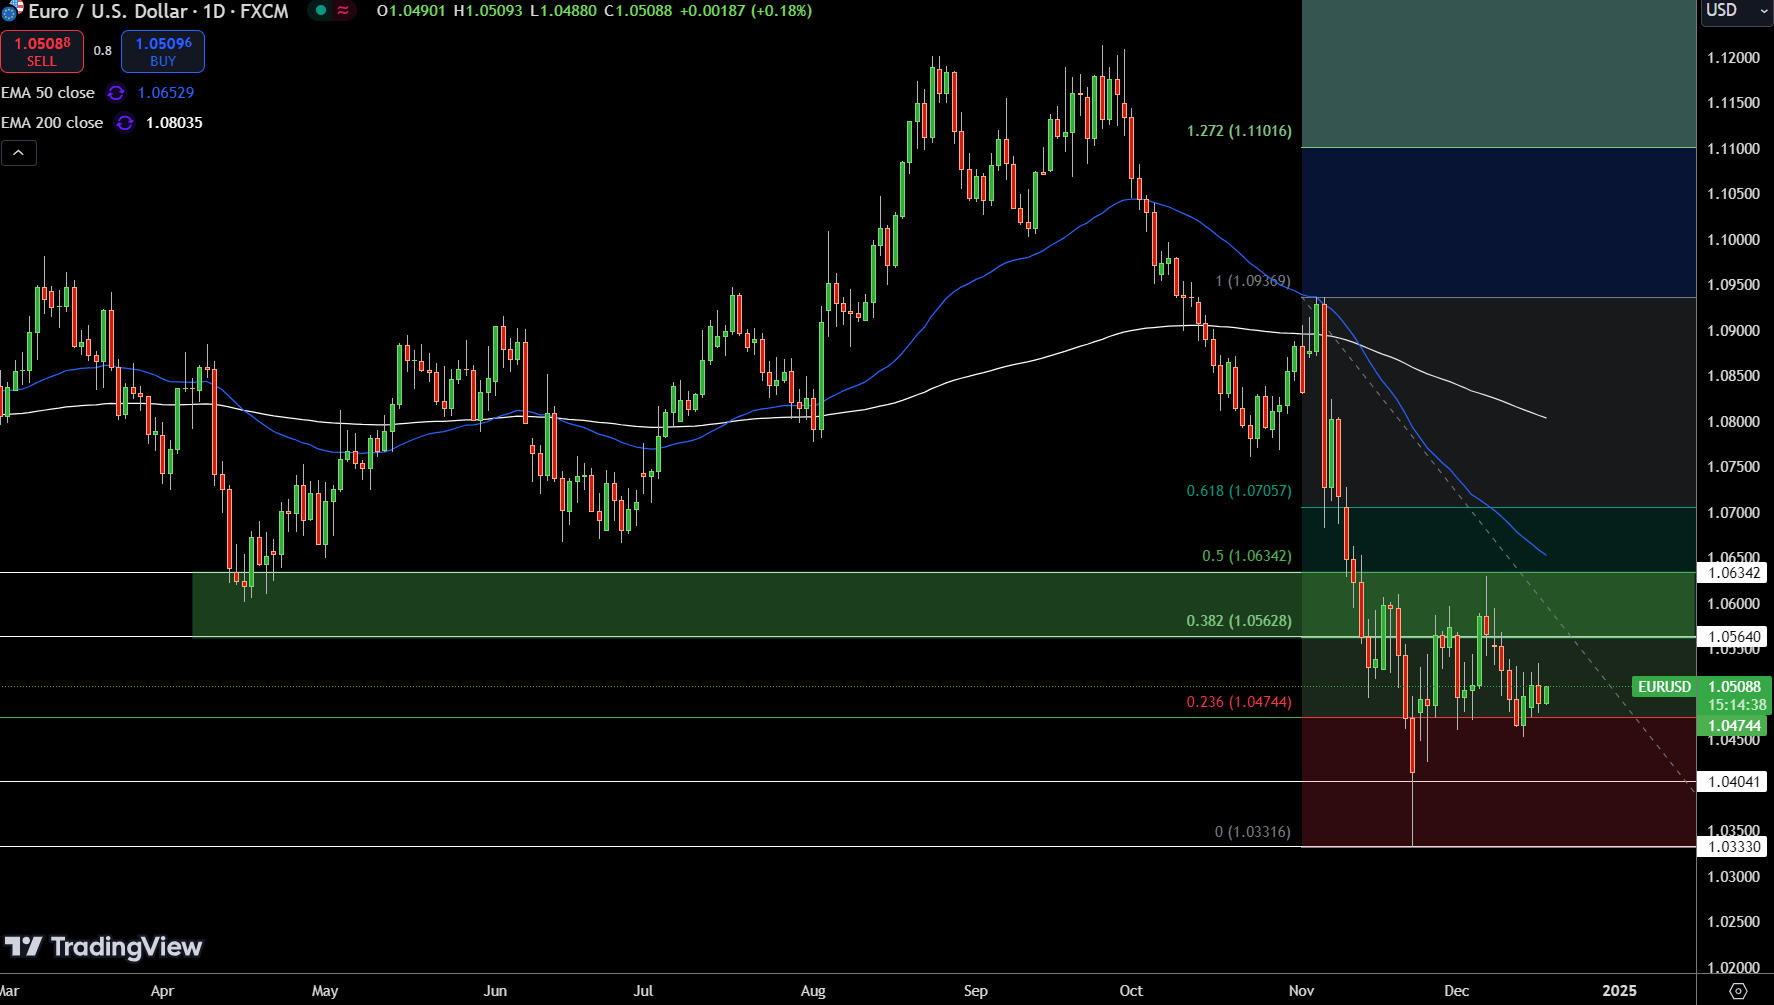Collapse the indicator legend with chevron button
The width and height of the screenshot is (1774, 1005).
[x=19, y=153]
